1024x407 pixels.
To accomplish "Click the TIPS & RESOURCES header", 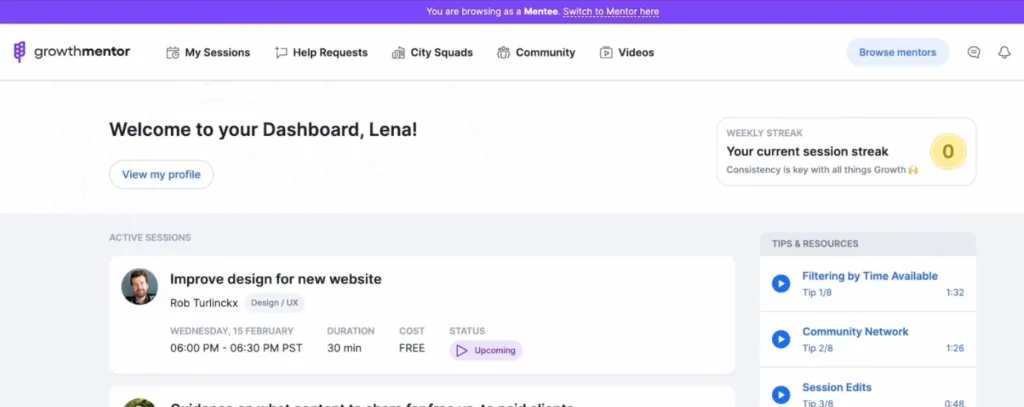I will click(x=868, y=244).
